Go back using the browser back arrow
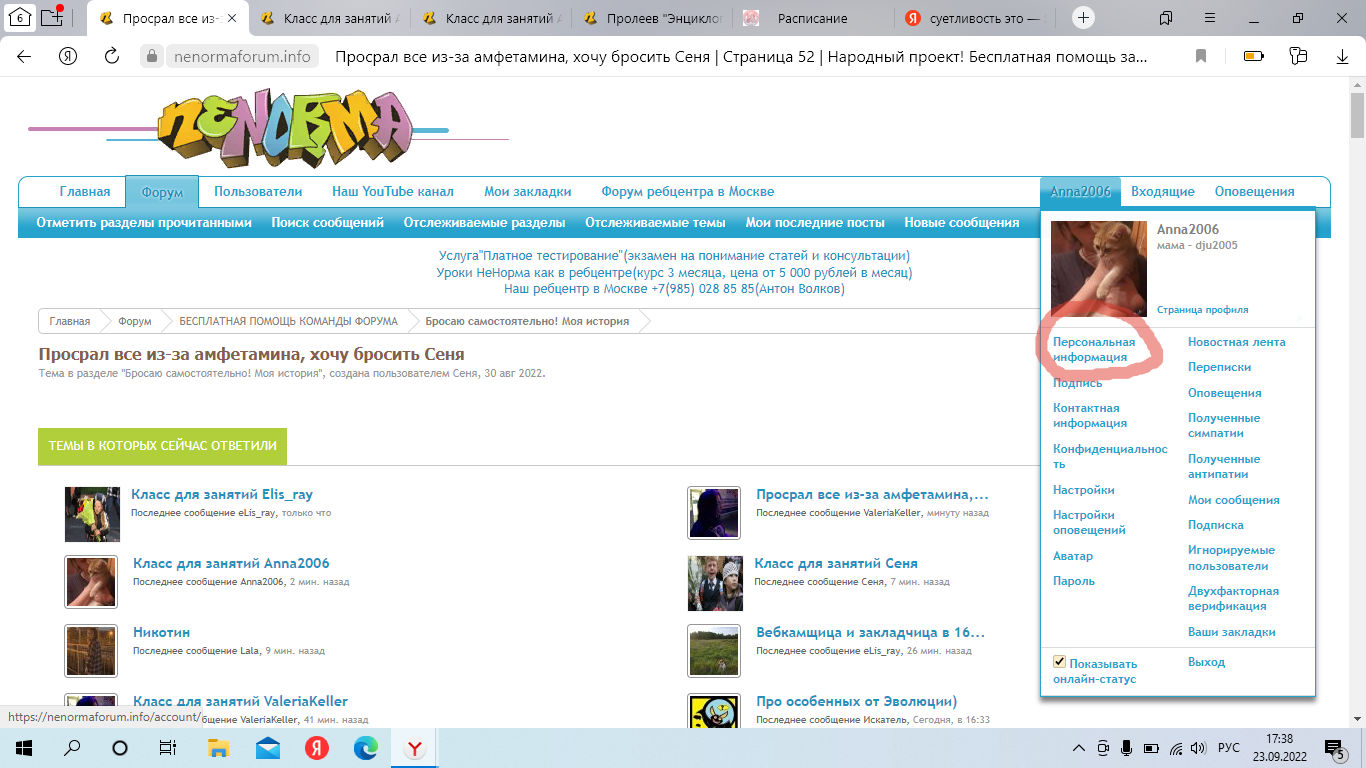 (x=24, y=57)
